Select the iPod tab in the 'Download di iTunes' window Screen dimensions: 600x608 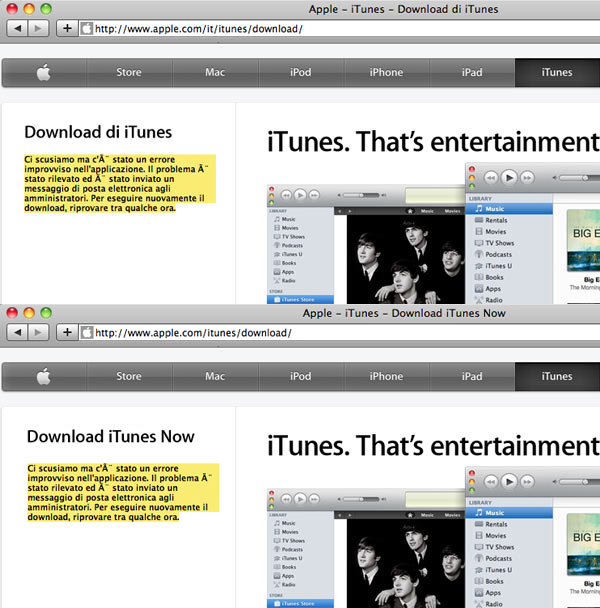click(x=301, y=72)
